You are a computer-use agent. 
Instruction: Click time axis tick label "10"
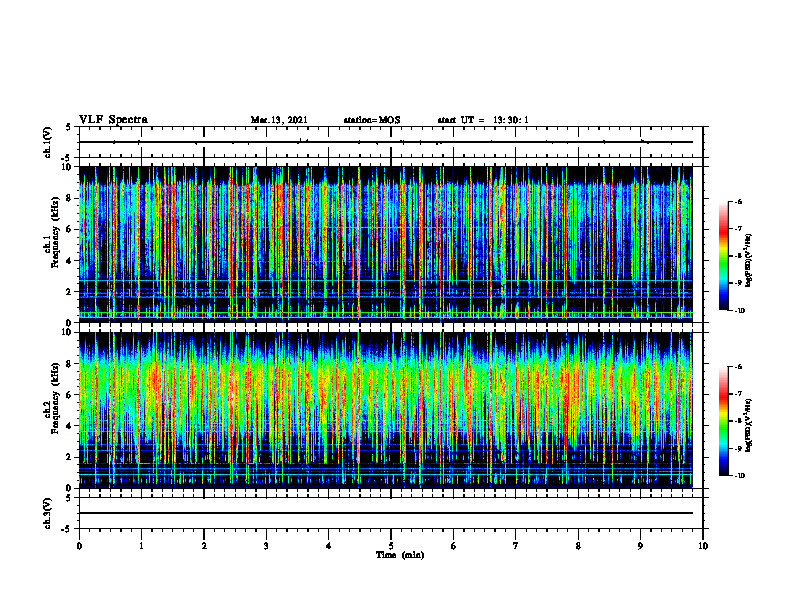point(703,546)
